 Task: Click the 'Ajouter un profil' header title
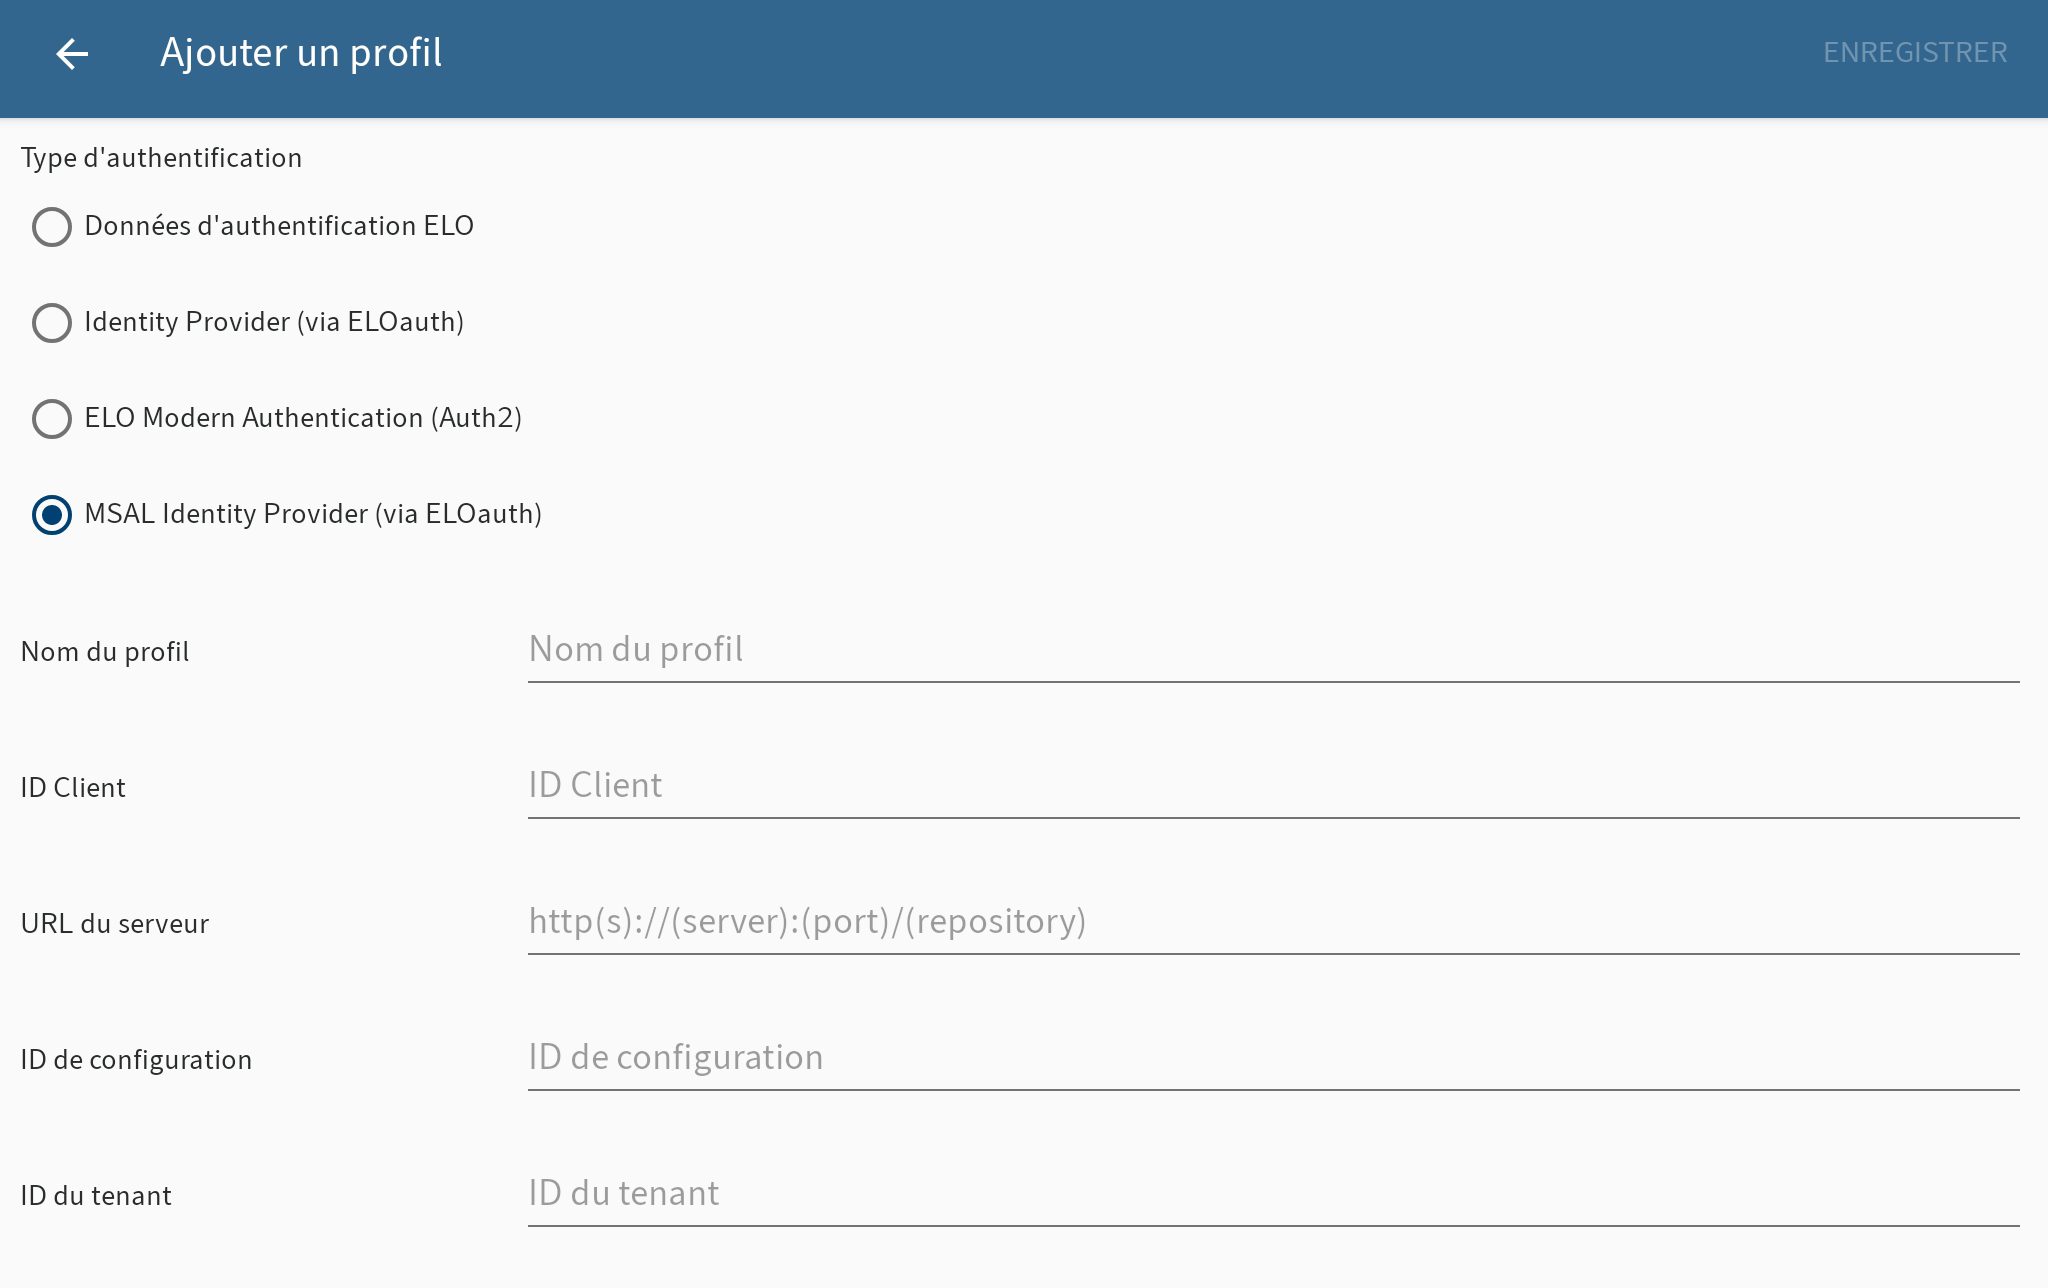point(302,53)
